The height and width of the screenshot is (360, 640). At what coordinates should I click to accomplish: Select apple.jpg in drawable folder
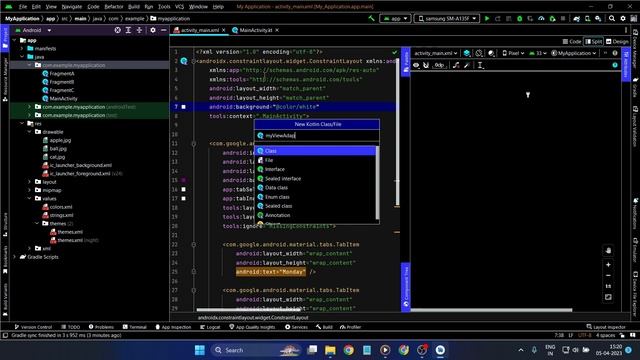tap(60, 140)
